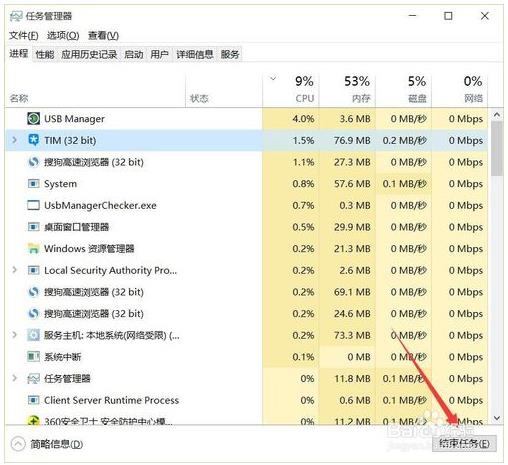
Task: Click the System process icon
Action: pos(33,184)
